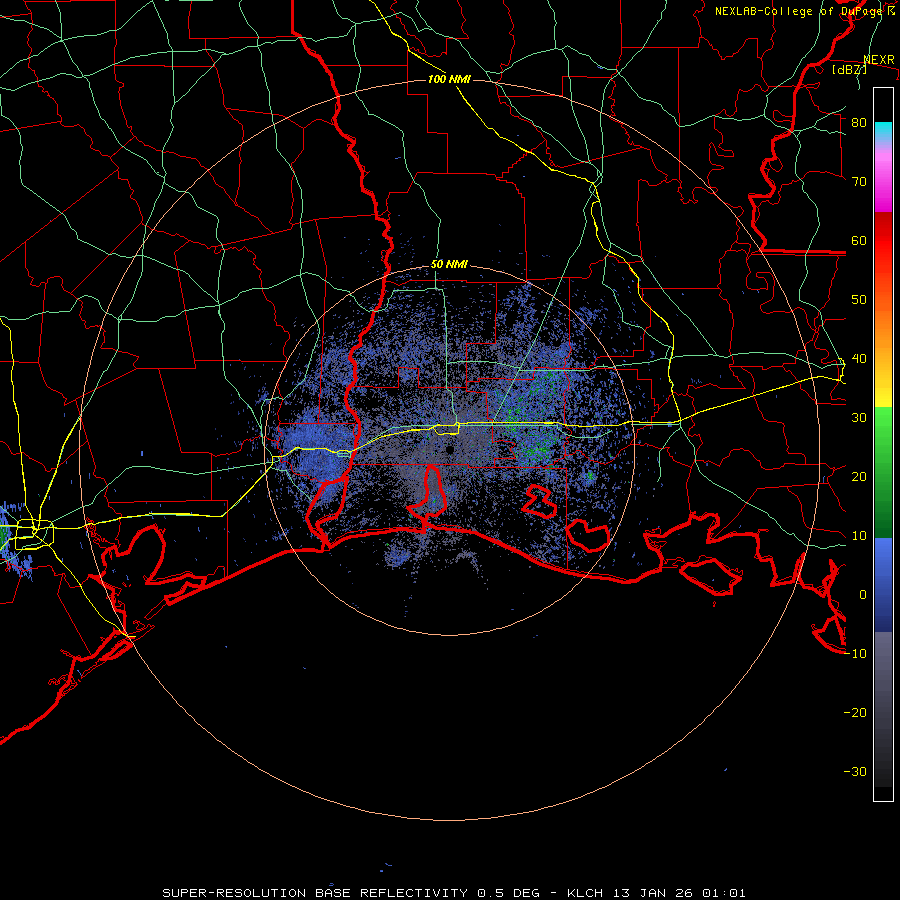
Task: Click the 20 dBZ scale value
Action: tap(859, 477)
